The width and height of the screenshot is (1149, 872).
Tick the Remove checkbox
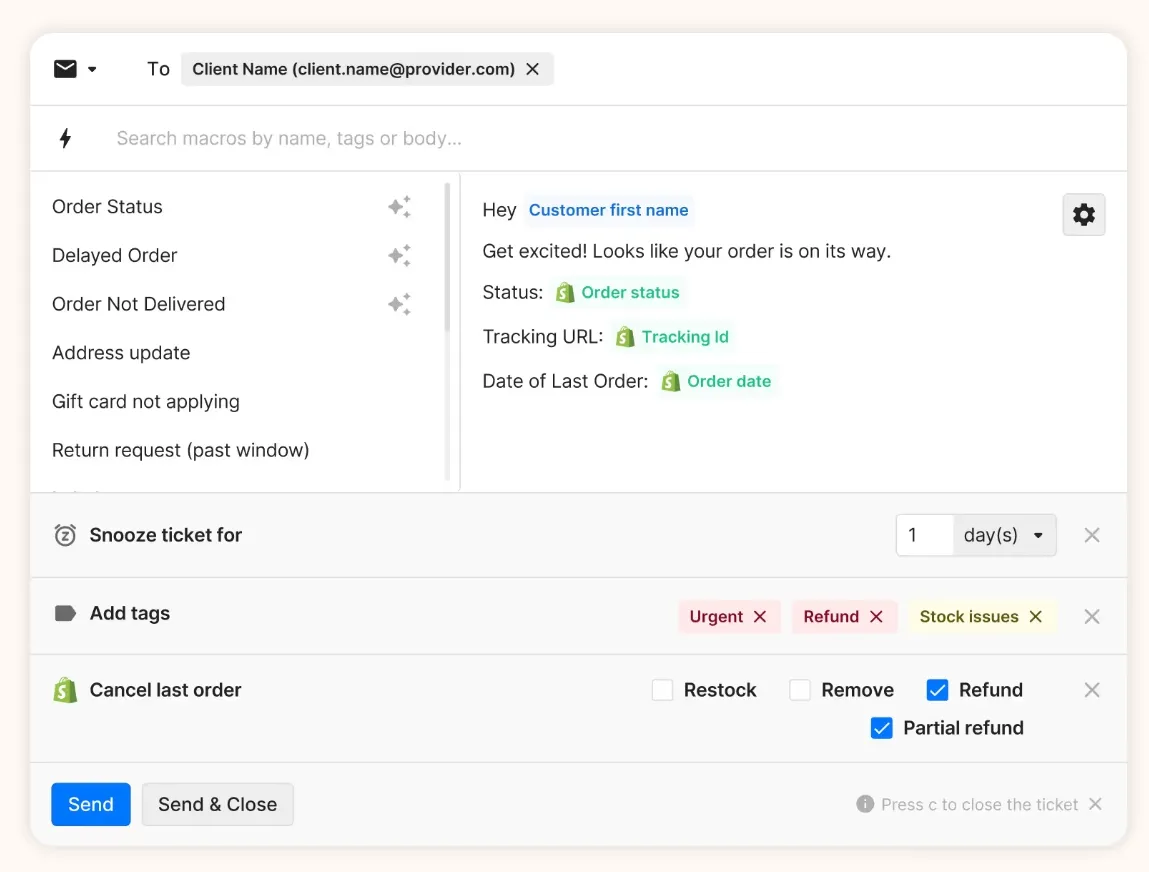800,690
